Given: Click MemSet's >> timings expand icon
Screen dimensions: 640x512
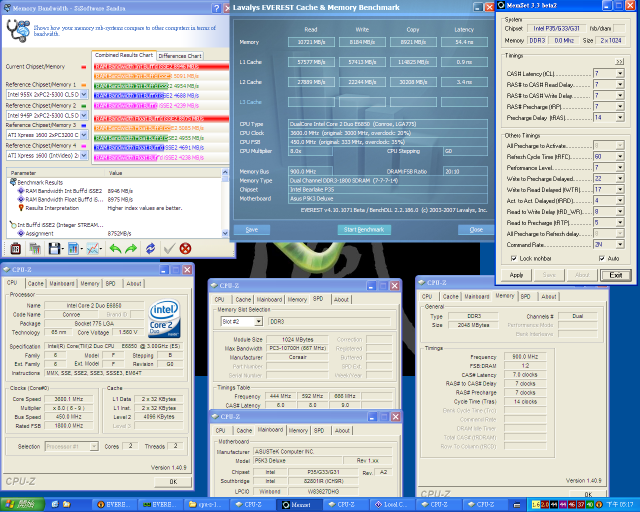Looking at the screenshot, I should pyautogui.click(x=620, y=62).
